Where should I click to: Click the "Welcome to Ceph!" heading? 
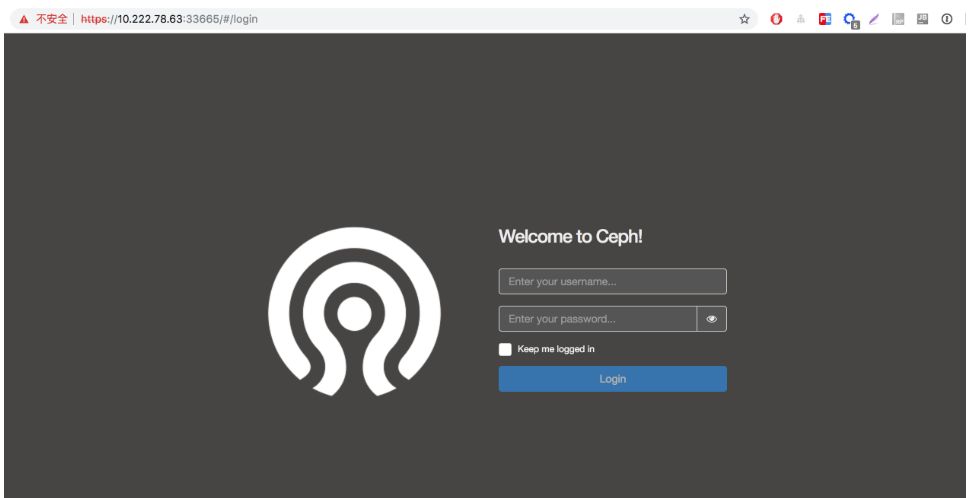pos(570,237)
